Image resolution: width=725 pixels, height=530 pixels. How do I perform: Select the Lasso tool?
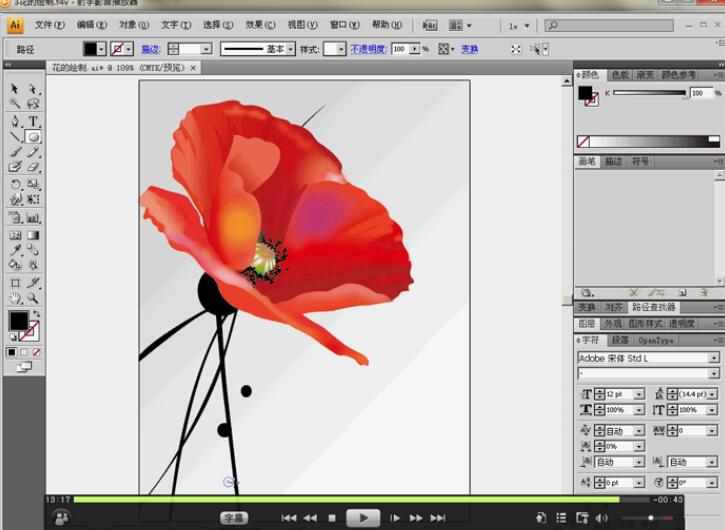(x=32, y=103)
